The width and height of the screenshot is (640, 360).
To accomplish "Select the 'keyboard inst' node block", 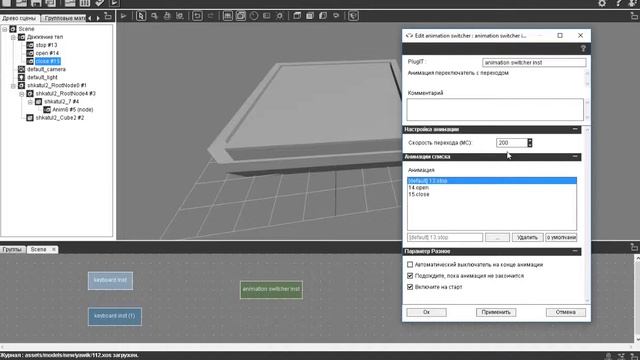I will pyautogui.click(x=110, y=281).
